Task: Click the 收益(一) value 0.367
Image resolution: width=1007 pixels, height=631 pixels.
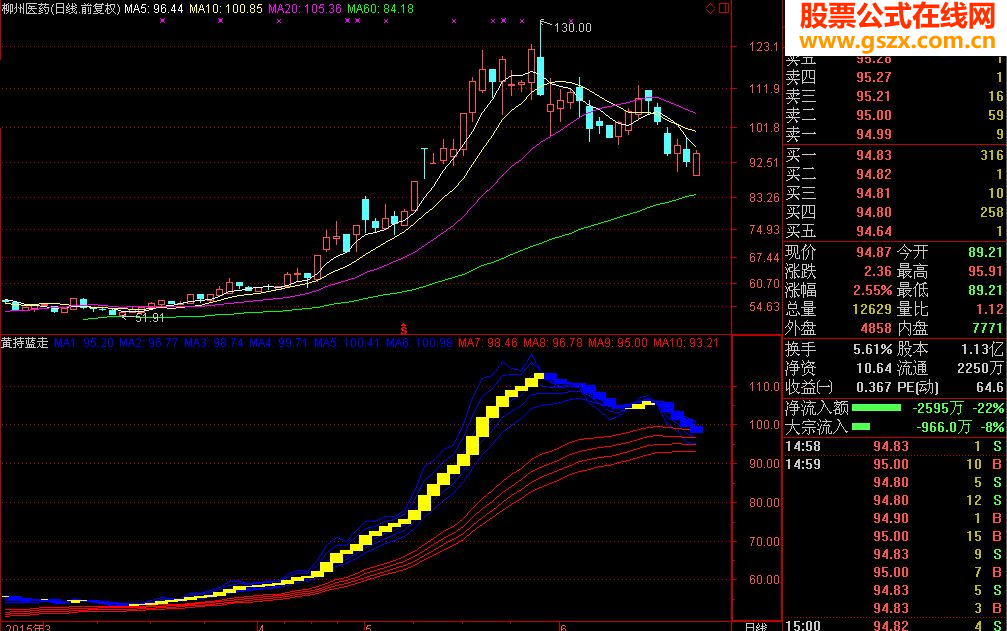Action: (874, 388)
